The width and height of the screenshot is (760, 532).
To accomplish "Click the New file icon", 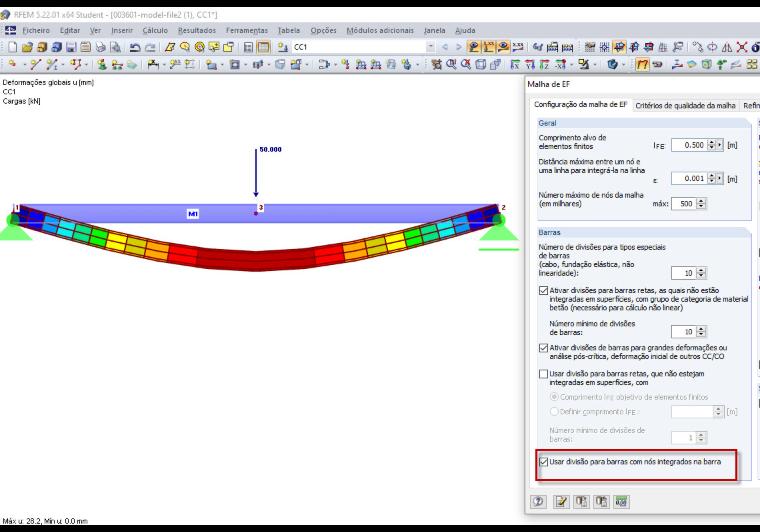I will click(x=13, y=47).
